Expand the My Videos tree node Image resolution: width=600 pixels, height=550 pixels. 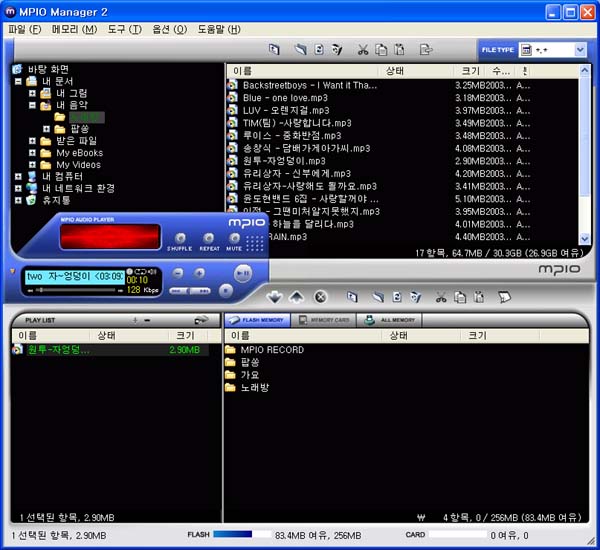[32, 165]
